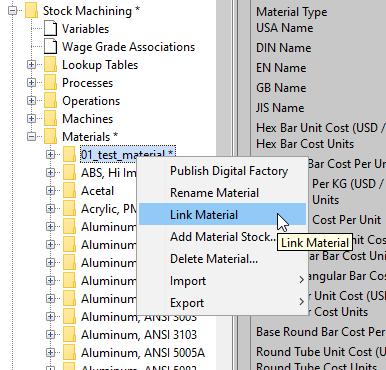
Task: Select the Operations tree item
Action: point(91,101)
